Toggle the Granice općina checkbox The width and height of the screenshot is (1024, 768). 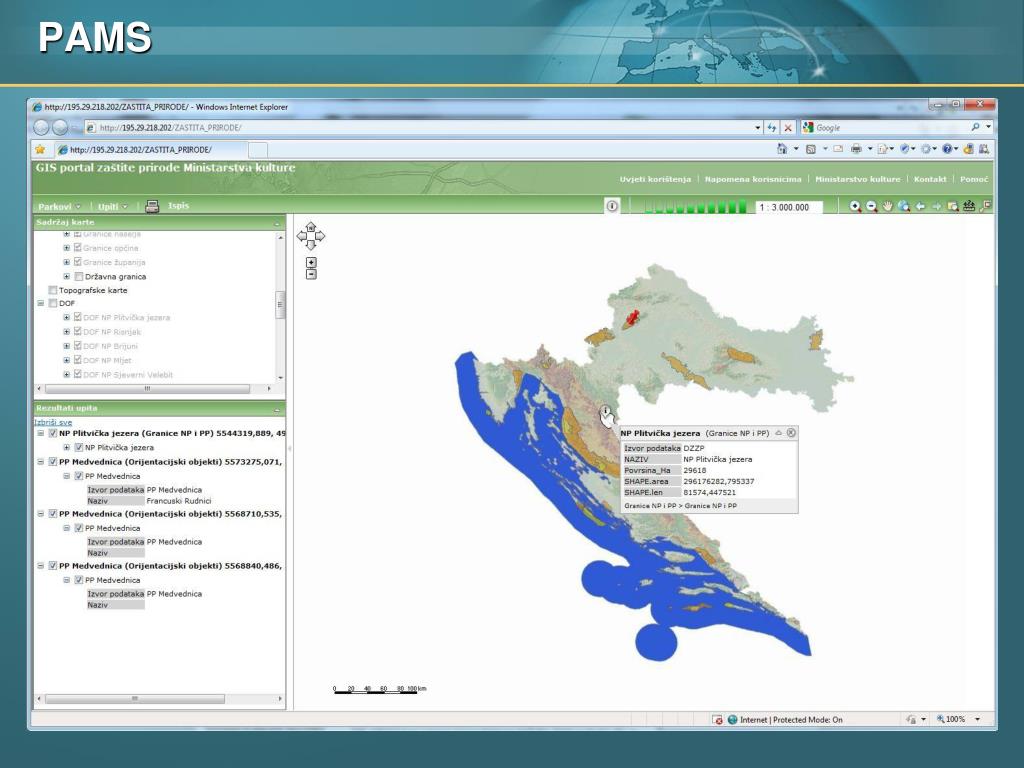(x=78, y=248)
